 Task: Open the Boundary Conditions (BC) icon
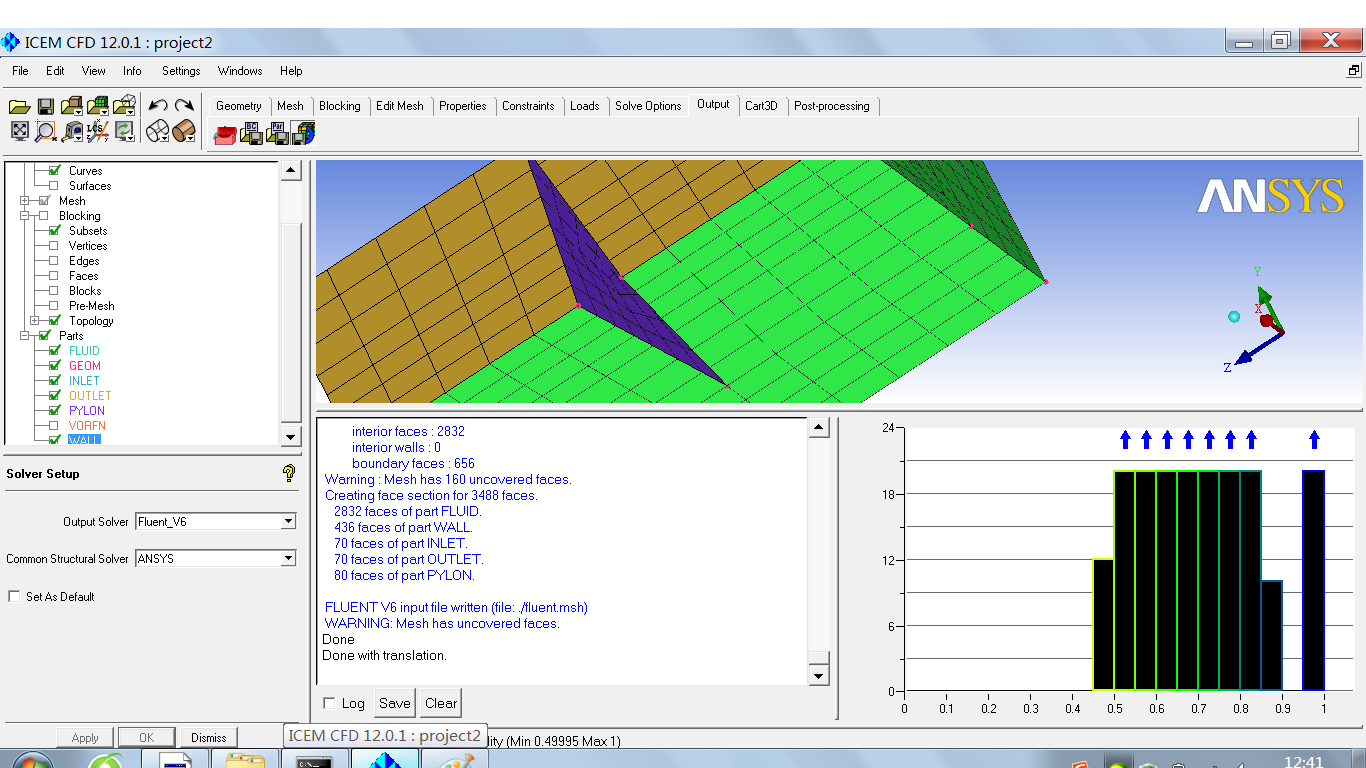[251, 133]
